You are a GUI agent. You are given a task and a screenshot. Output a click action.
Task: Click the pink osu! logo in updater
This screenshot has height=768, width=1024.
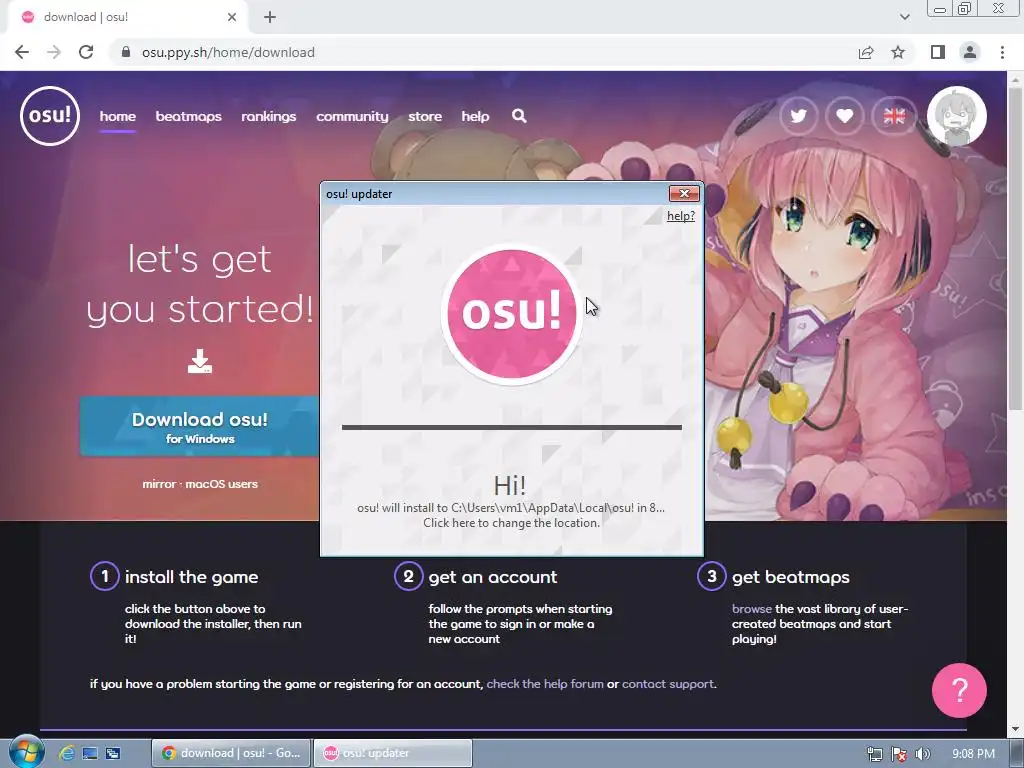point(511,314)
